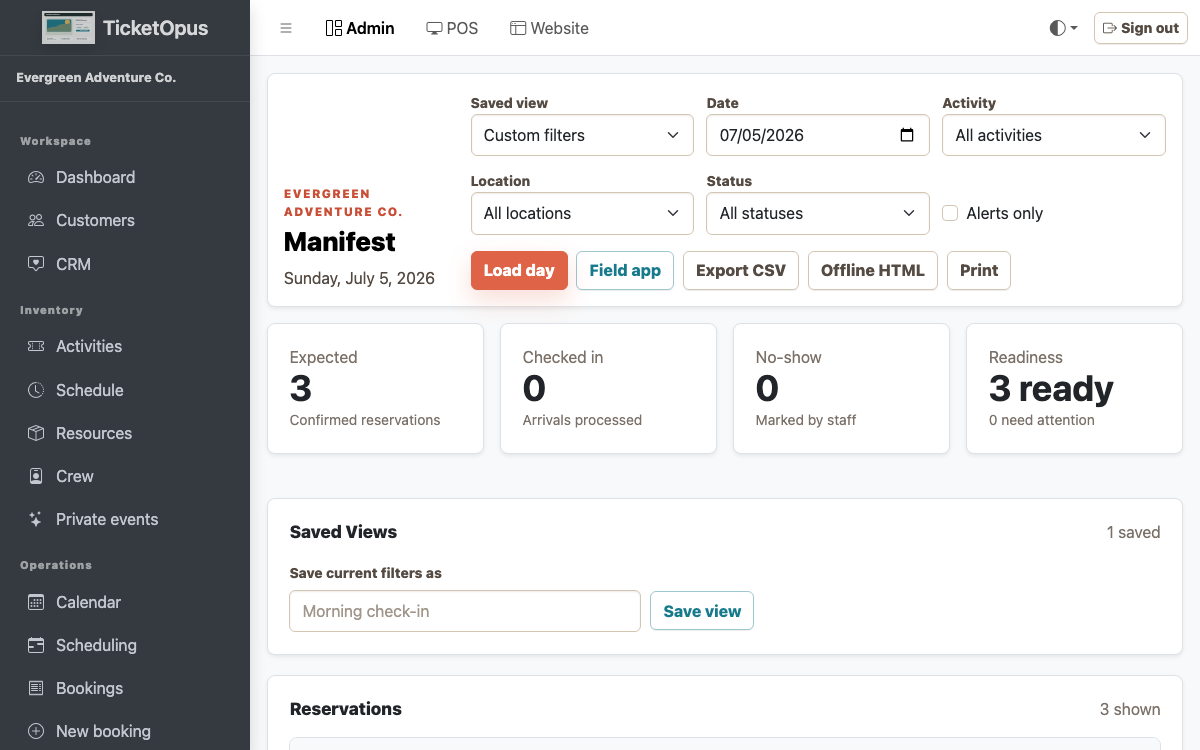Click the Sign out button

[x=1140, y=28]
